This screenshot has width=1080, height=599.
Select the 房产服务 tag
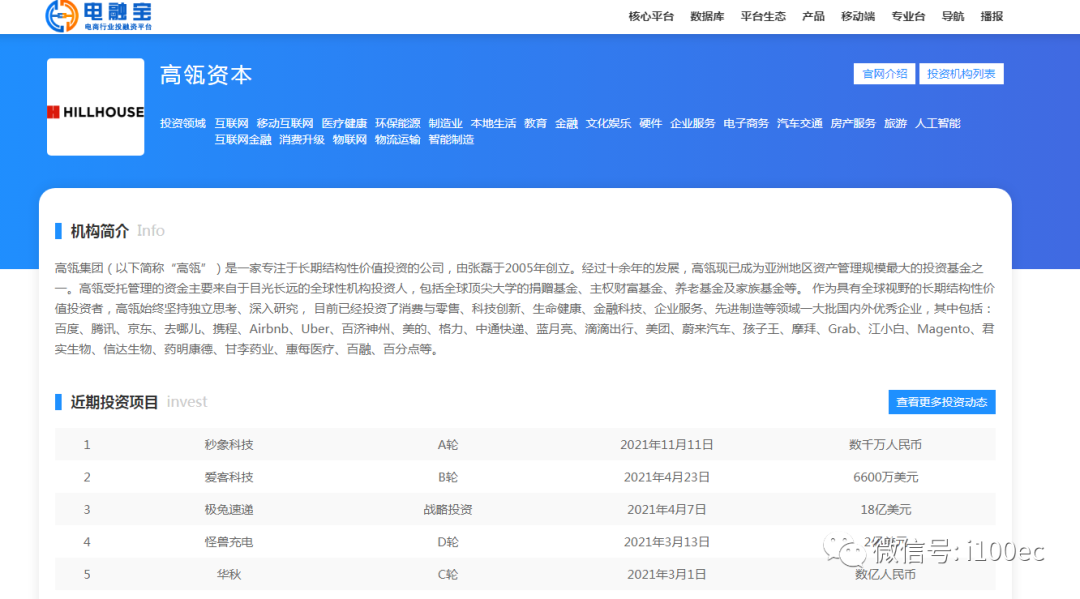click(853, 123)
